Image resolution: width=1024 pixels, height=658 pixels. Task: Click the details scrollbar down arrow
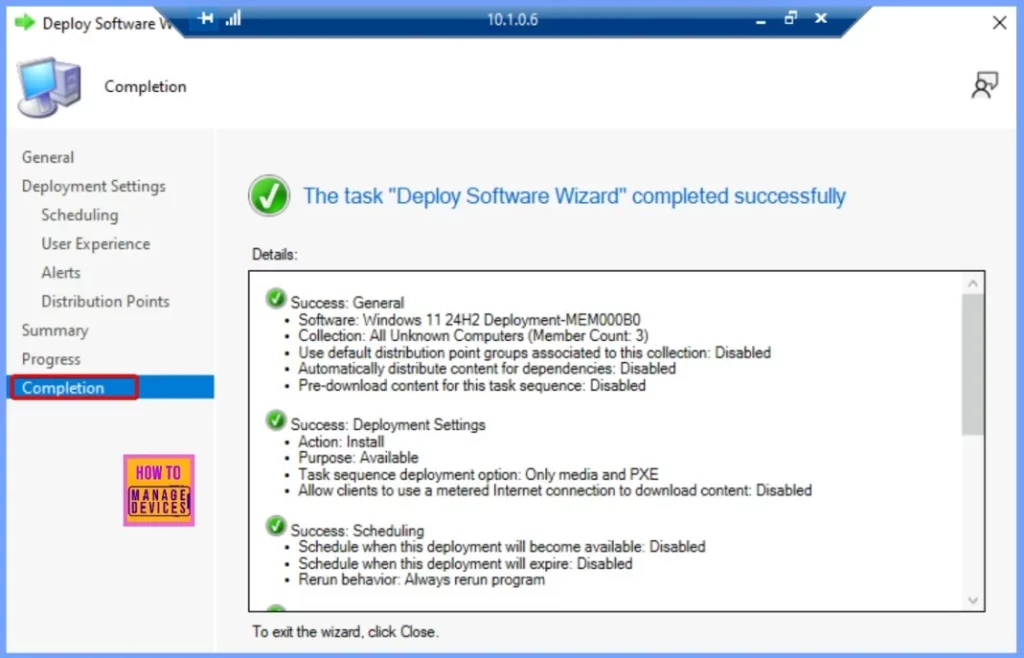(972, 600)
